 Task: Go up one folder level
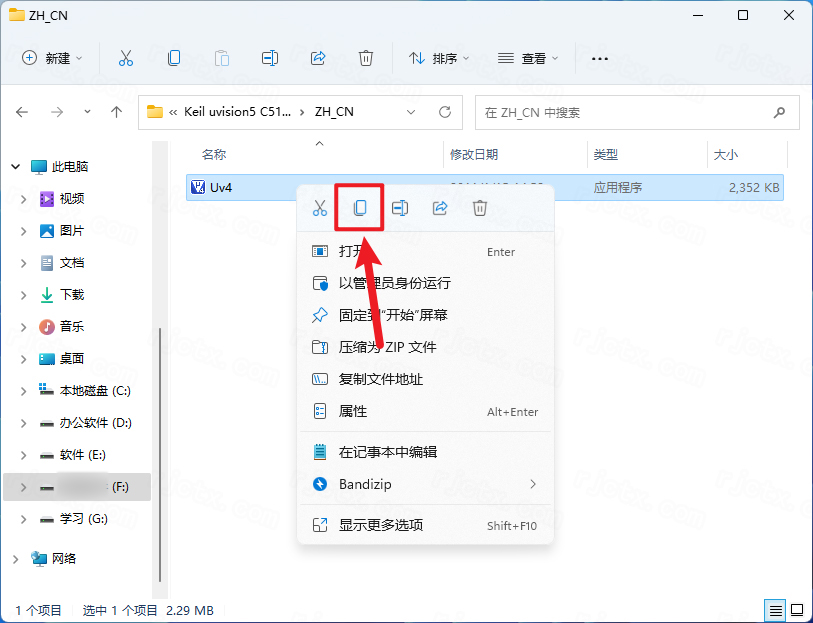(117, 112)
